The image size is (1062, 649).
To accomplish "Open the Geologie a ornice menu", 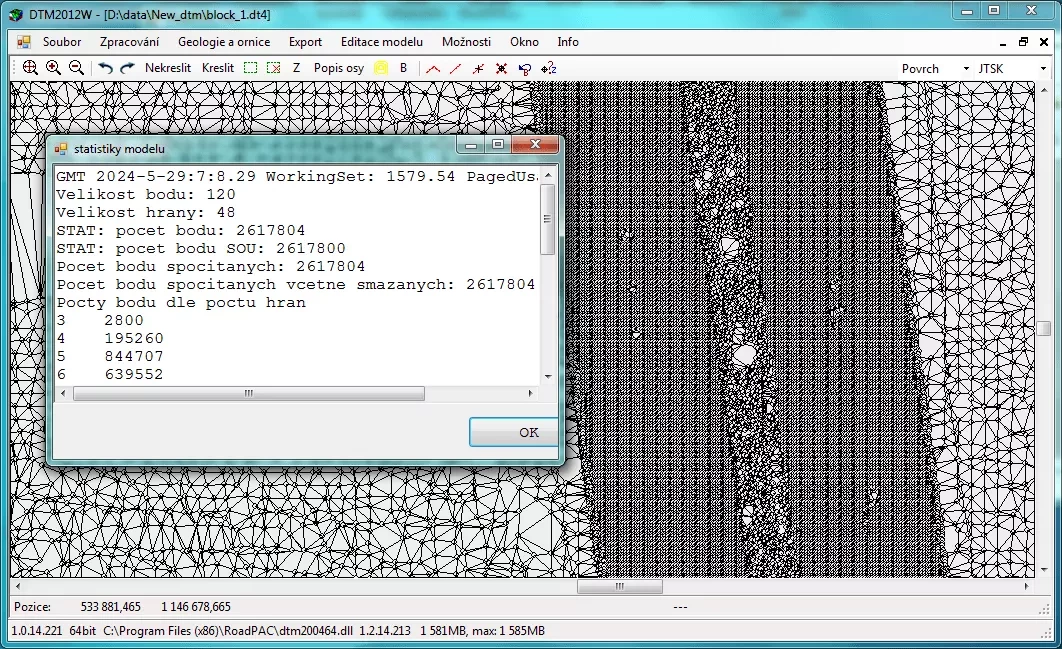I will click(224, 42).
